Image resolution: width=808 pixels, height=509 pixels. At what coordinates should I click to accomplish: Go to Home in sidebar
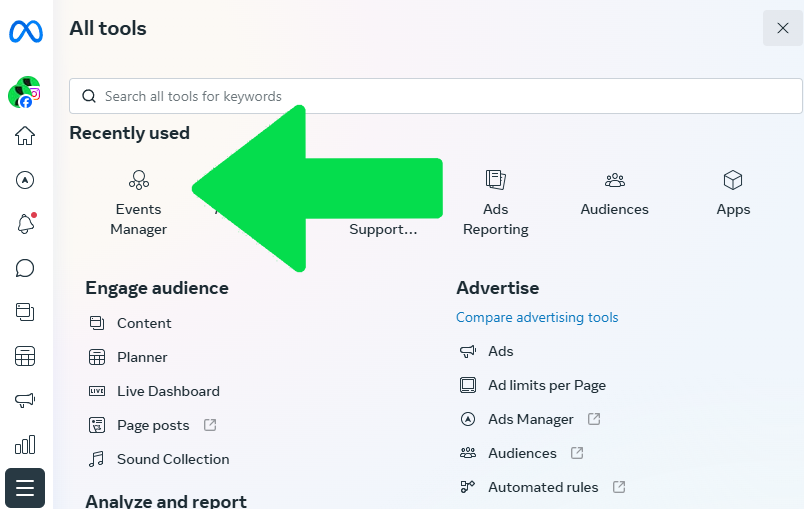pyautogui.click(x=25, y=136)
